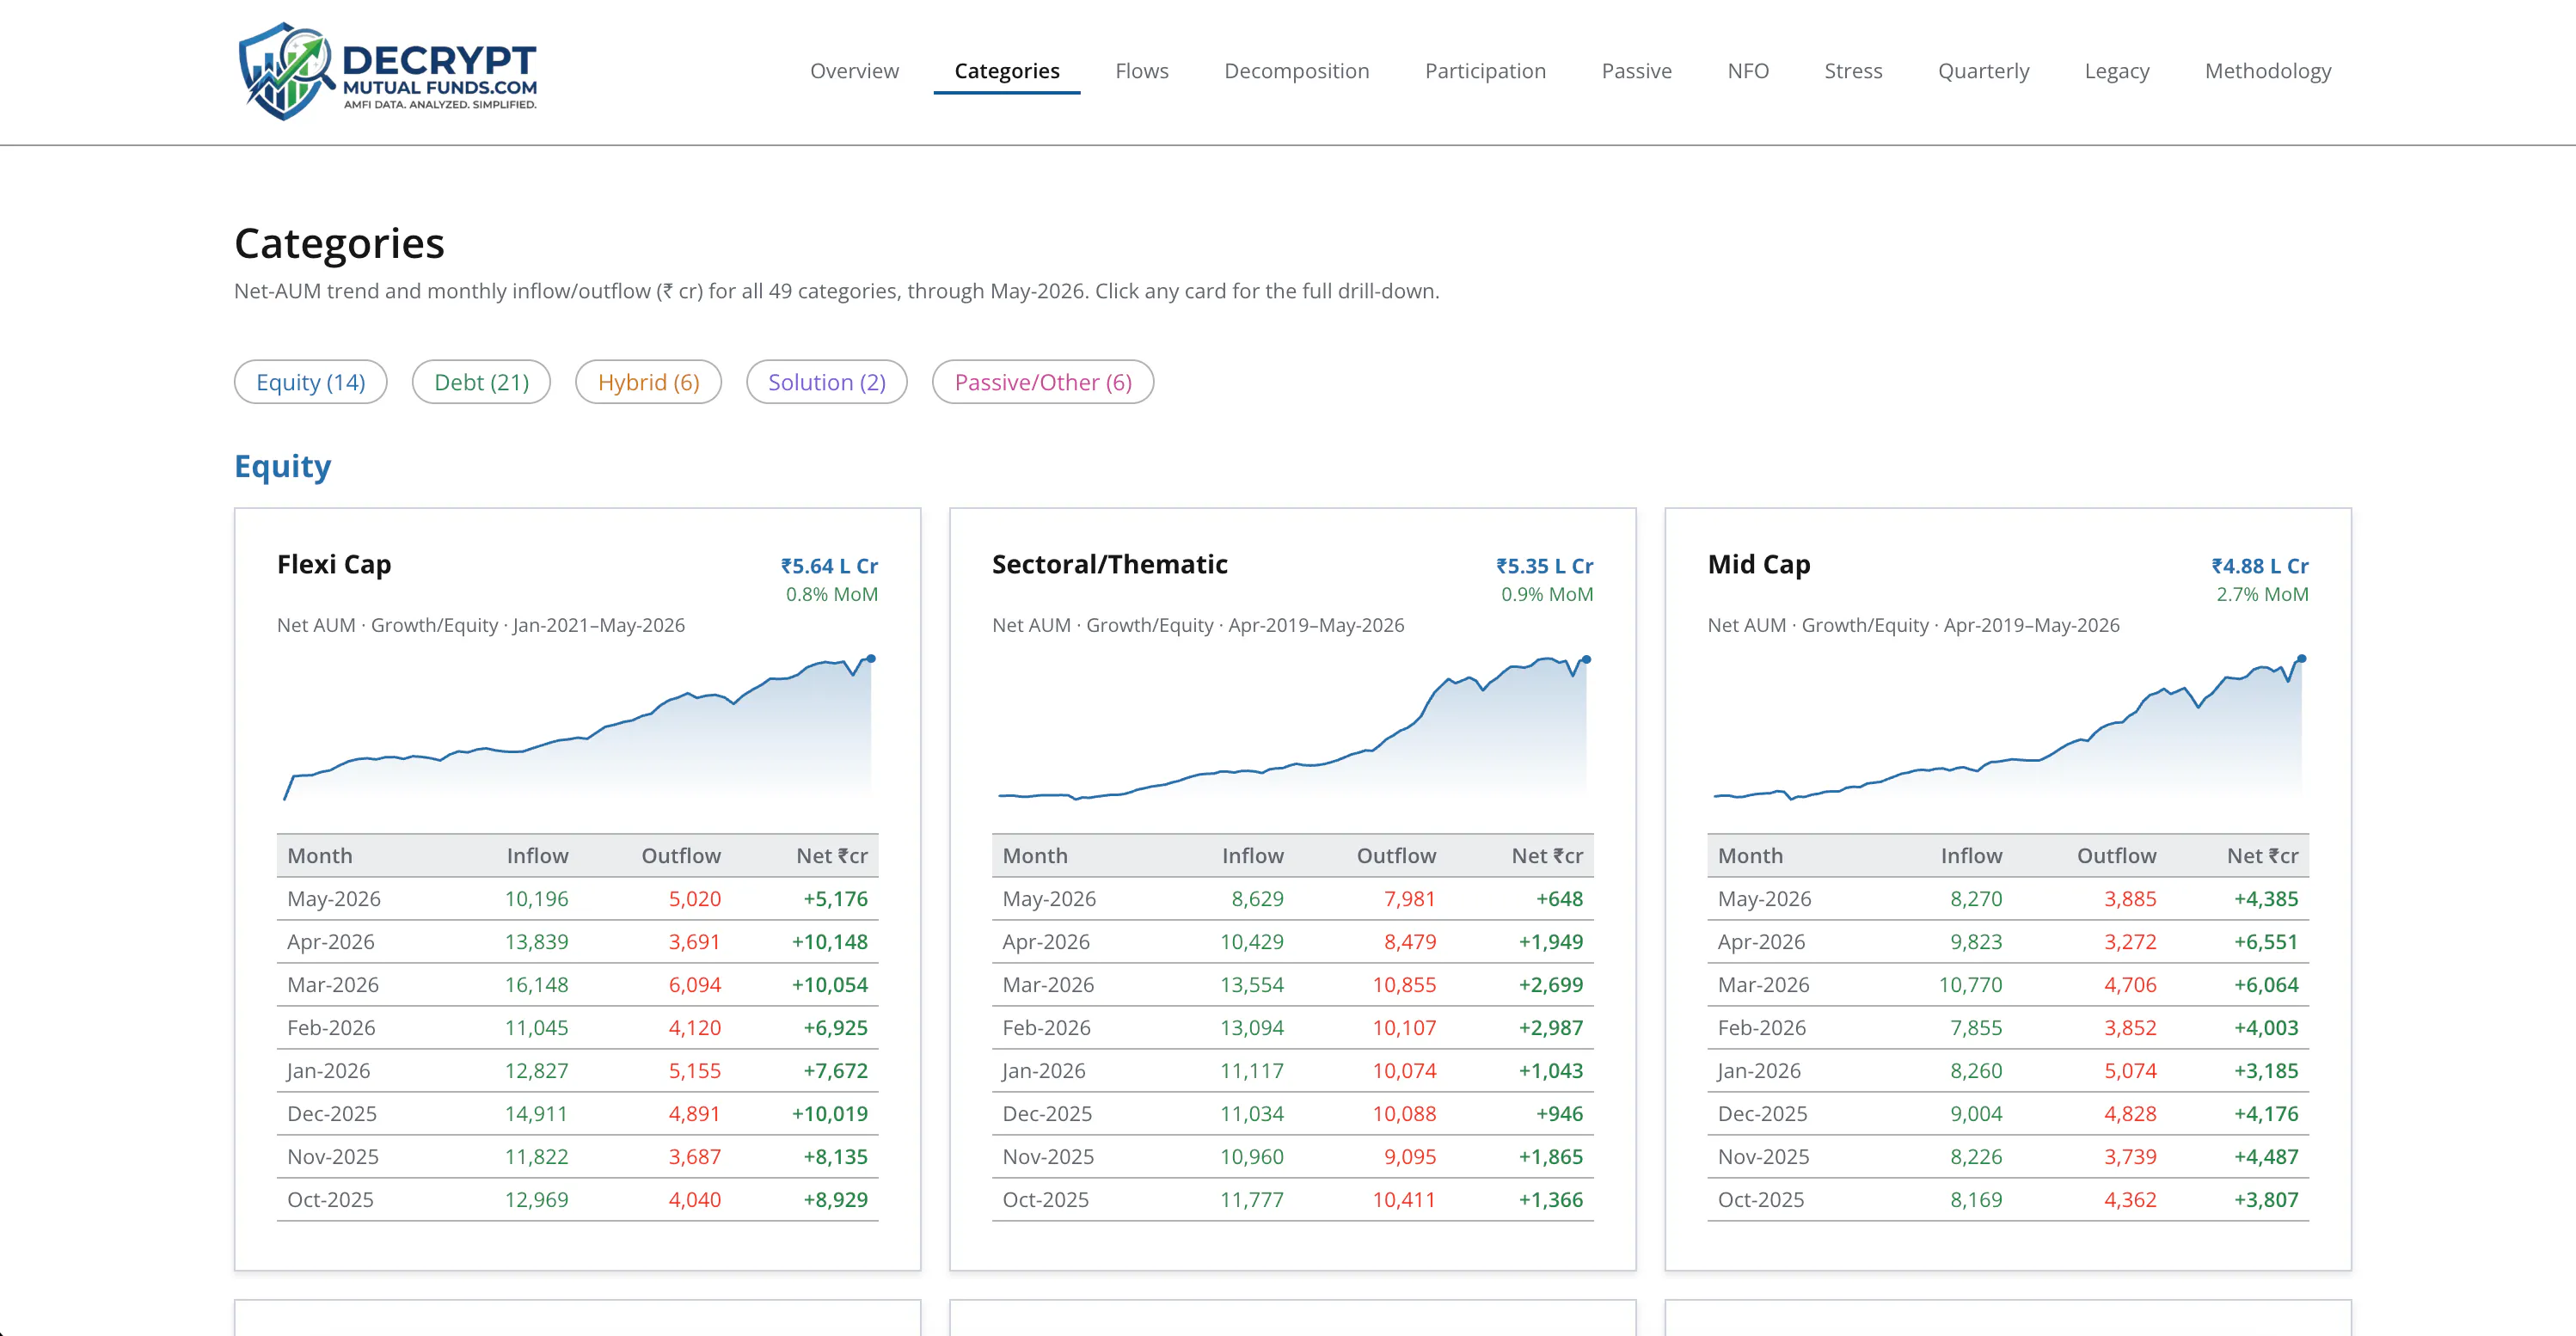Screen dimensions: 2576x1336
Task: Click Flexi Cap Dec-2025 net +10,019
Action: tap(830, 1114)
